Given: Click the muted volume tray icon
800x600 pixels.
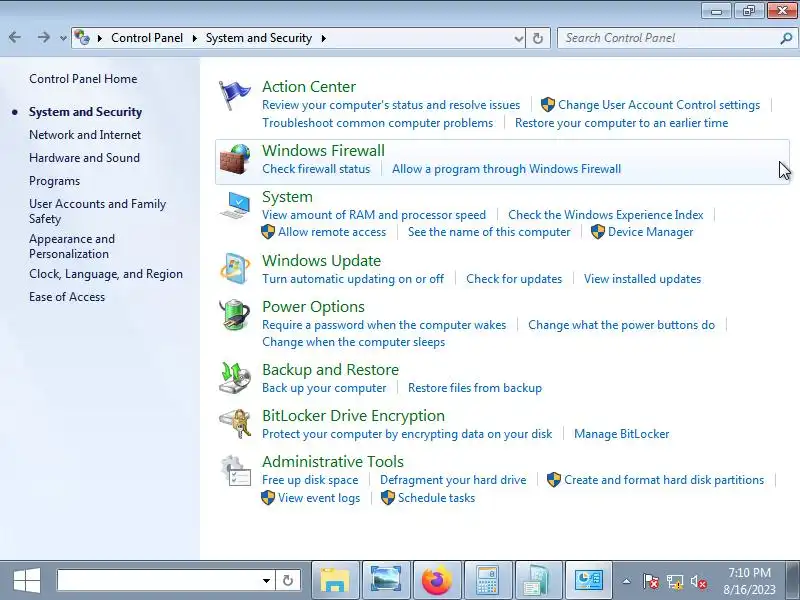Looking at the screenshot, I should click(x=698, y=581).
